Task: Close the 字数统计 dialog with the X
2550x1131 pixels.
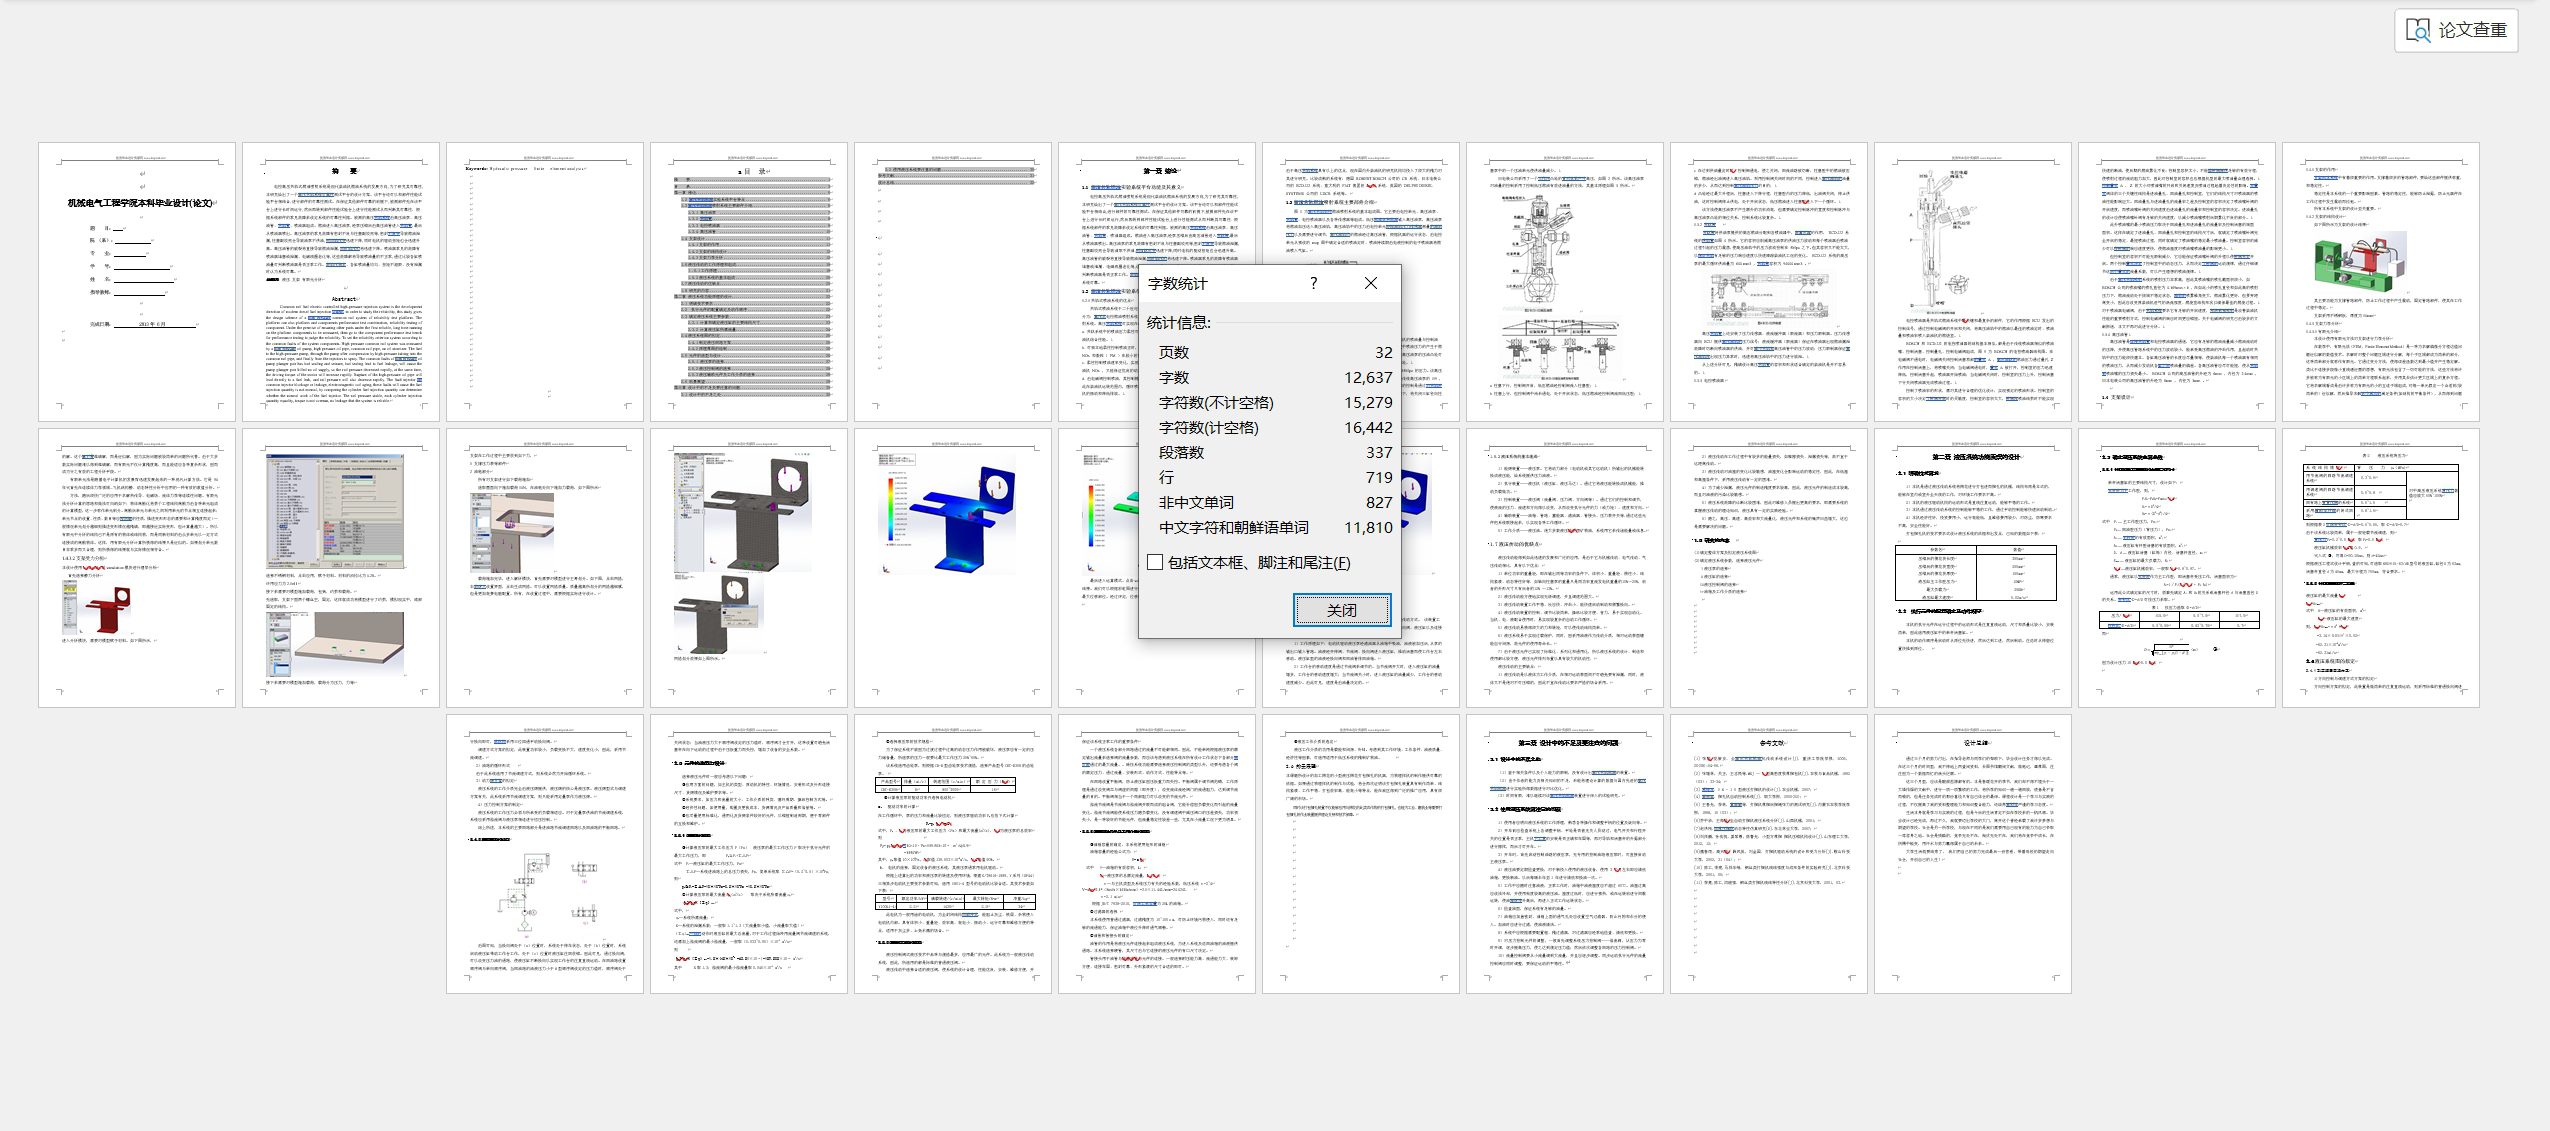Action: (1371, 283)
